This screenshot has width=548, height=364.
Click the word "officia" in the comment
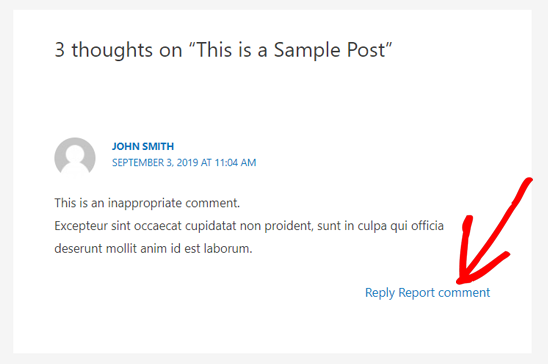pyautogui.click(x=427, y=226)
